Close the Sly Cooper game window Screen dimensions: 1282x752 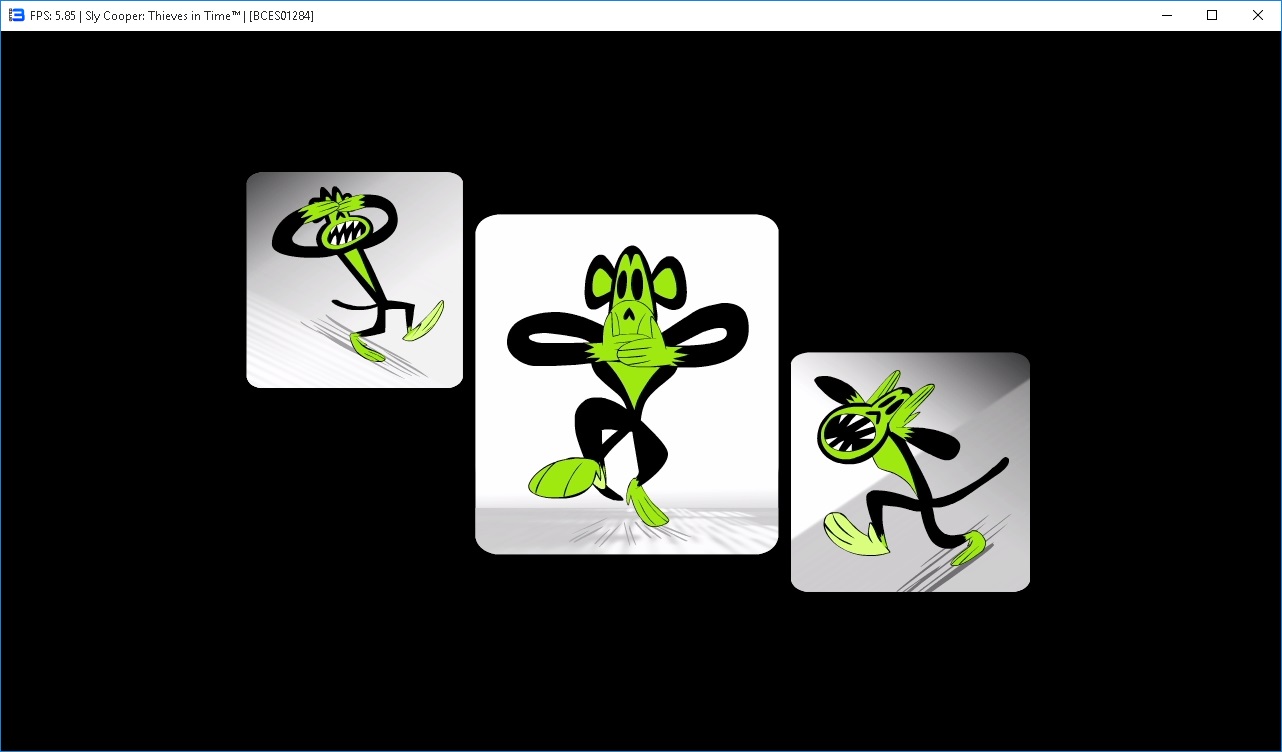[1258, 15]
